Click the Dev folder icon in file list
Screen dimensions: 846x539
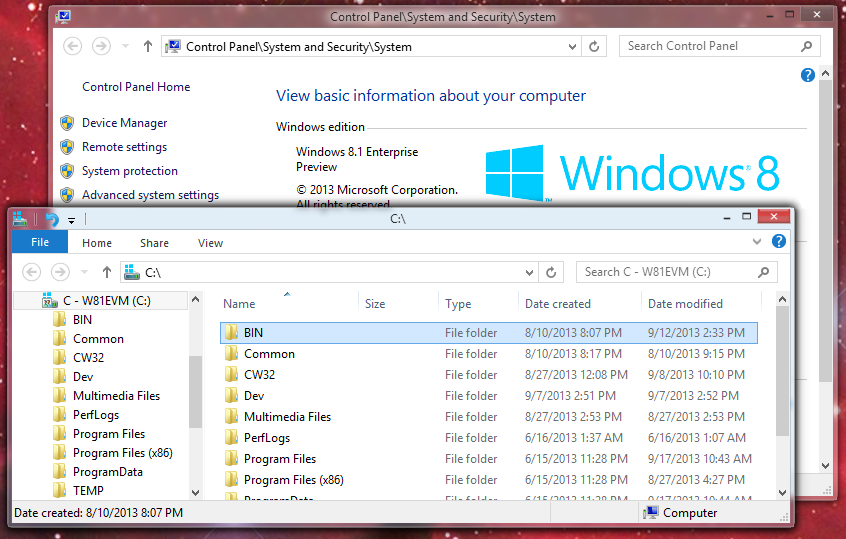click(x=231, y=395)
